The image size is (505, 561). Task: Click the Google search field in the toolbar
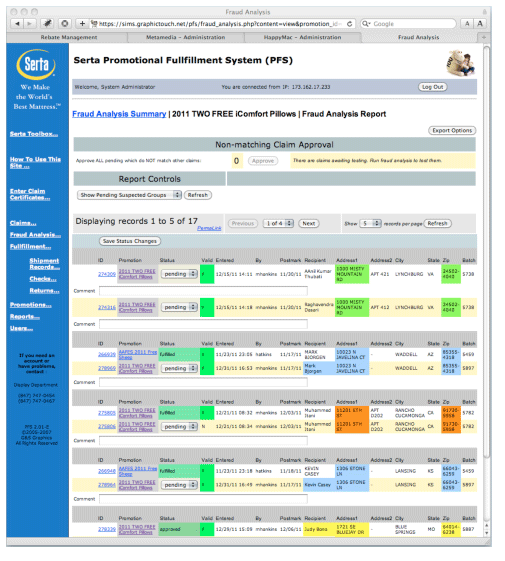pos(408,24)
